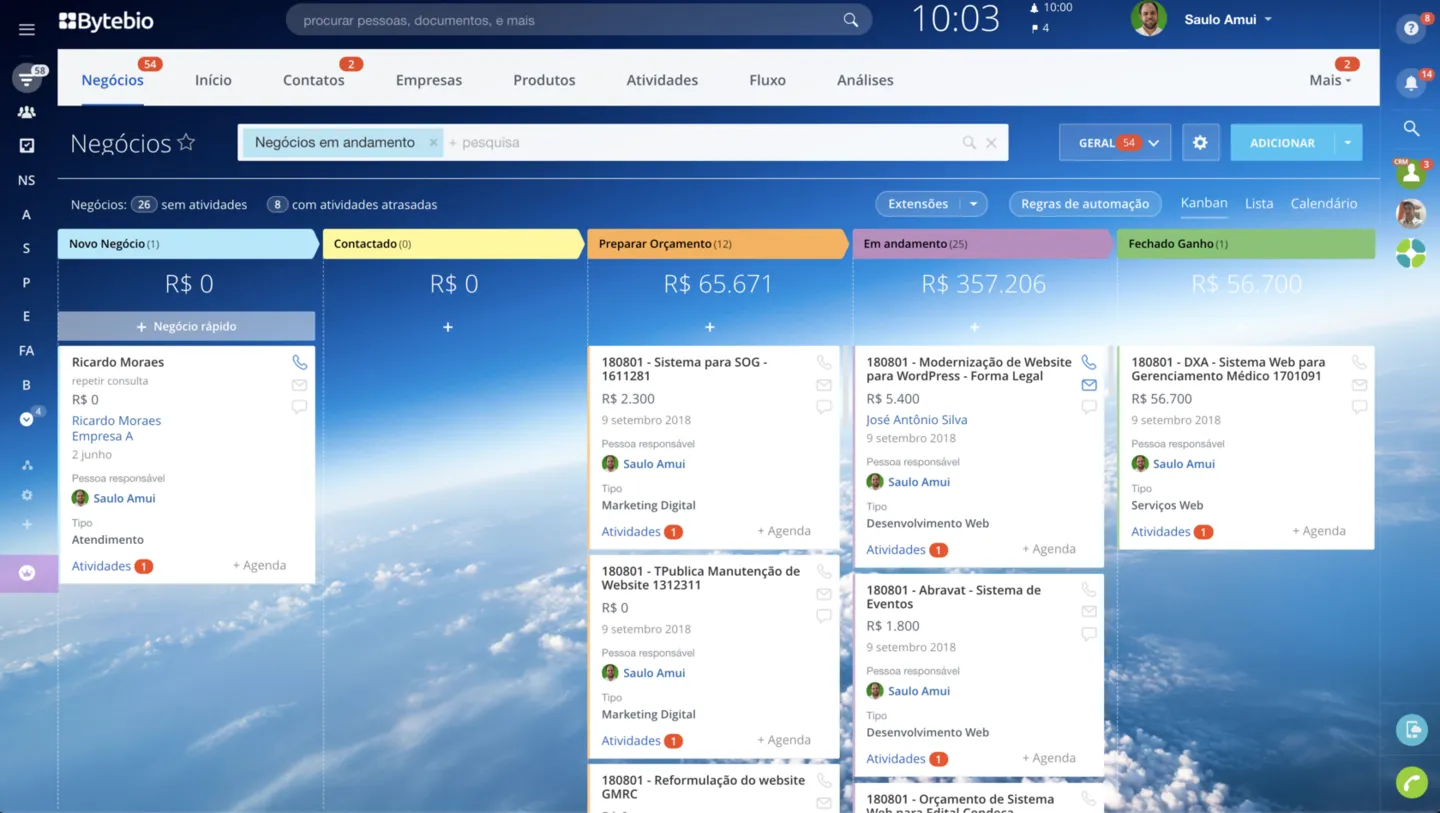Open the help question mark icon
Screen dimensions: 1440x813
tap(1411, 28)
